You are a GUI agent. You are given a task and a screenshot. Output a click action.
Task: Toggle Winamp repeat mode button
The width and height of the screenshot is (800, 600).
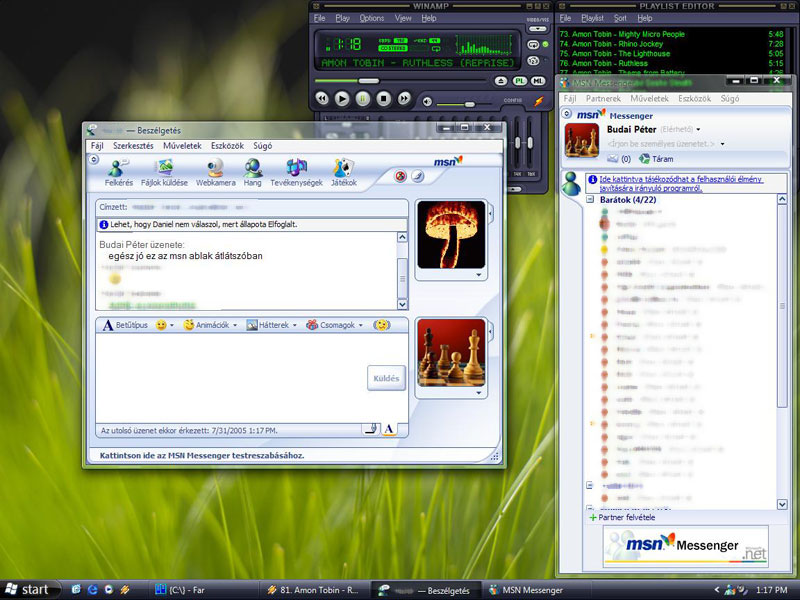click(x=533, y=45)
